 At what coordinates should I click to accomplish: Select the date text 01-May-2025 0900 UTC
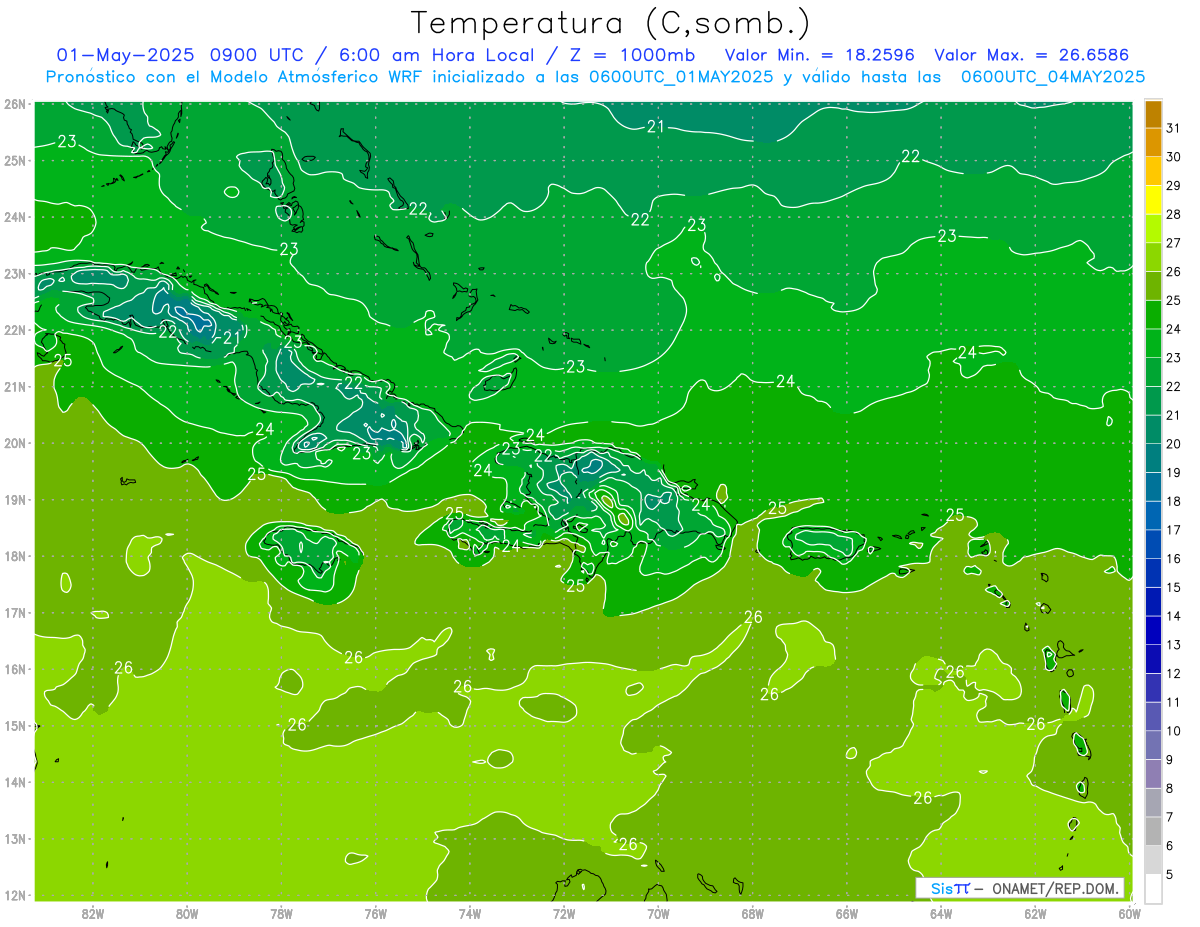coord(180,55)
